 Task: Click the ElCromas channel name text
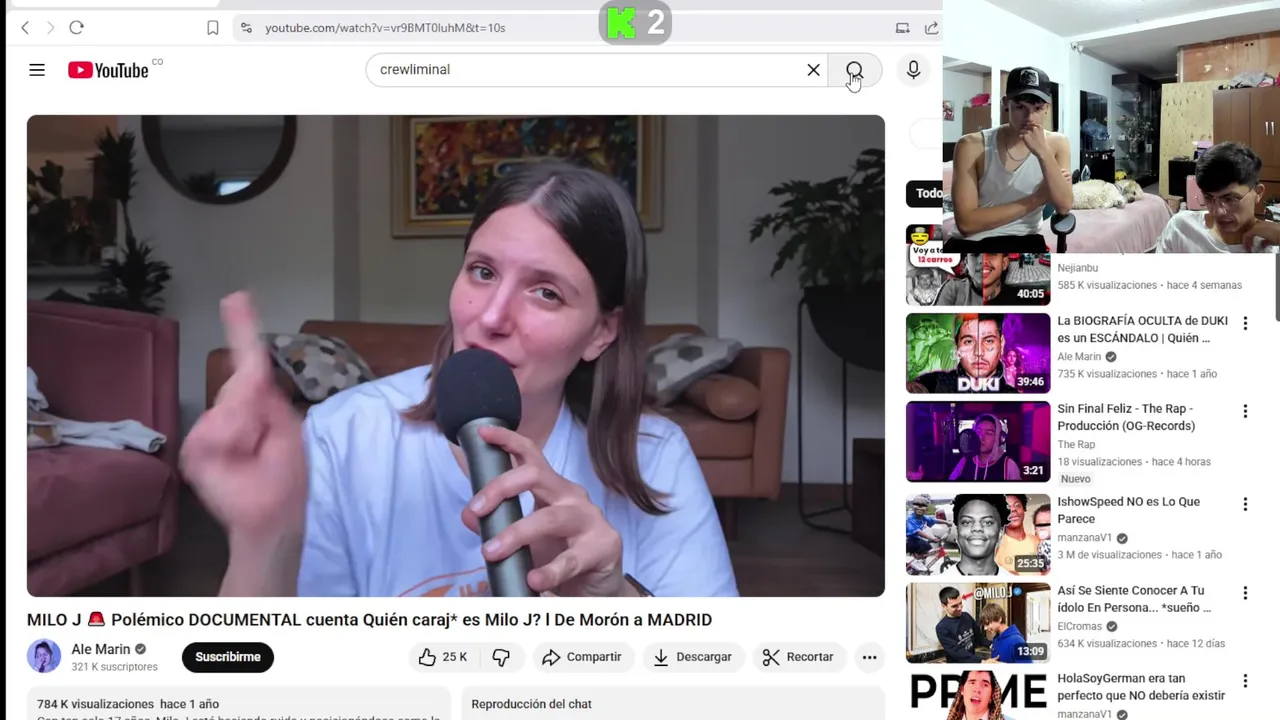coord(1080,627)
